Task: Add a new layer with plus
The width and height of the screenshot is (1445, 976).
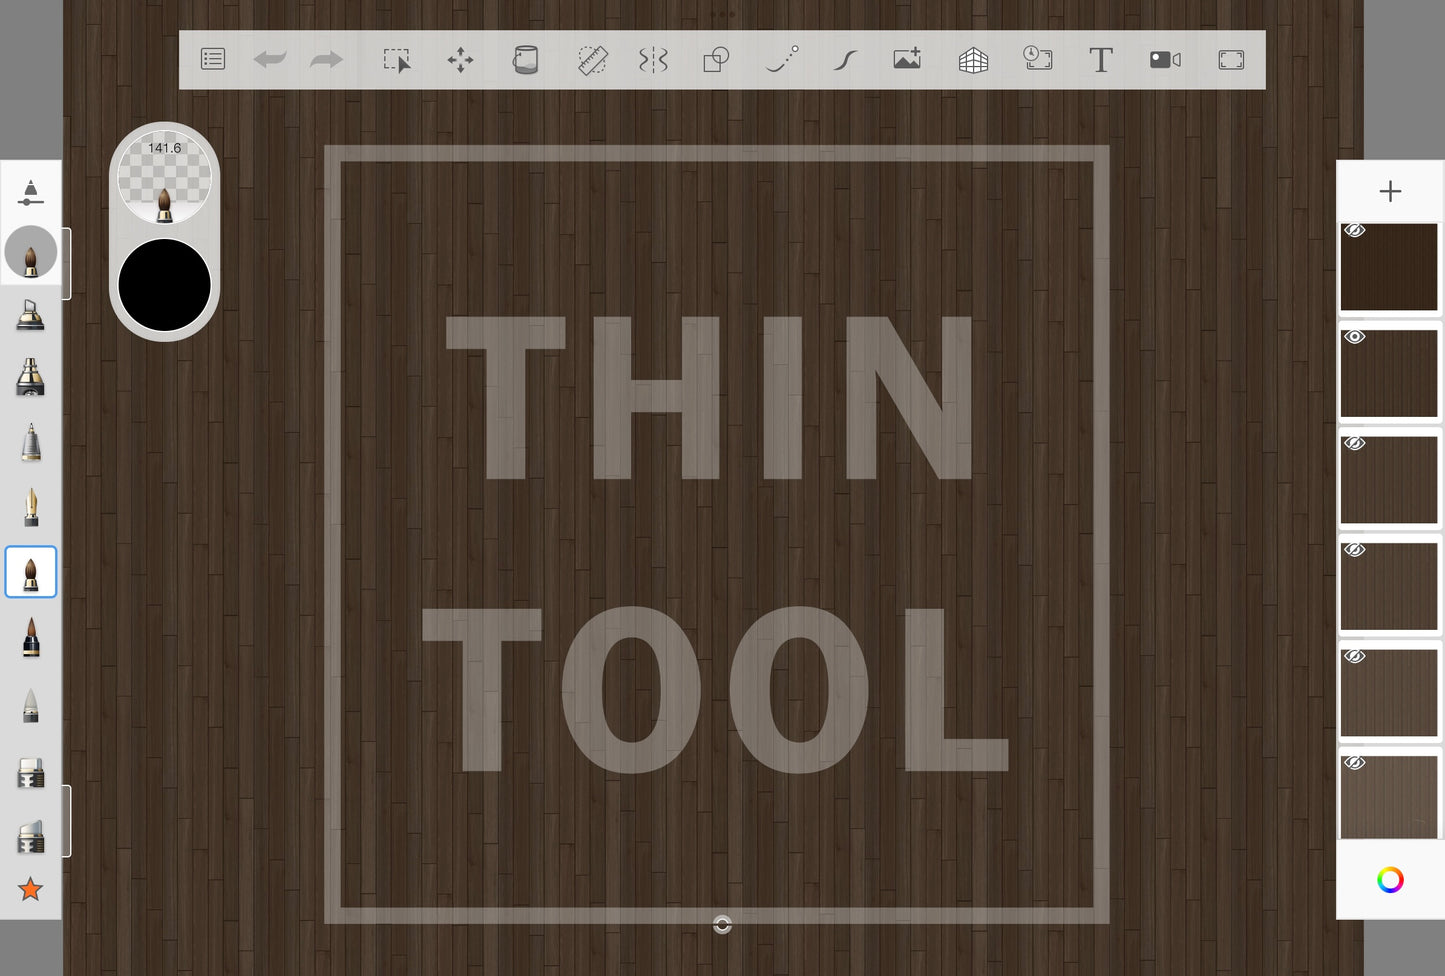Action: pyautogui.click(x=1390, y=191)
